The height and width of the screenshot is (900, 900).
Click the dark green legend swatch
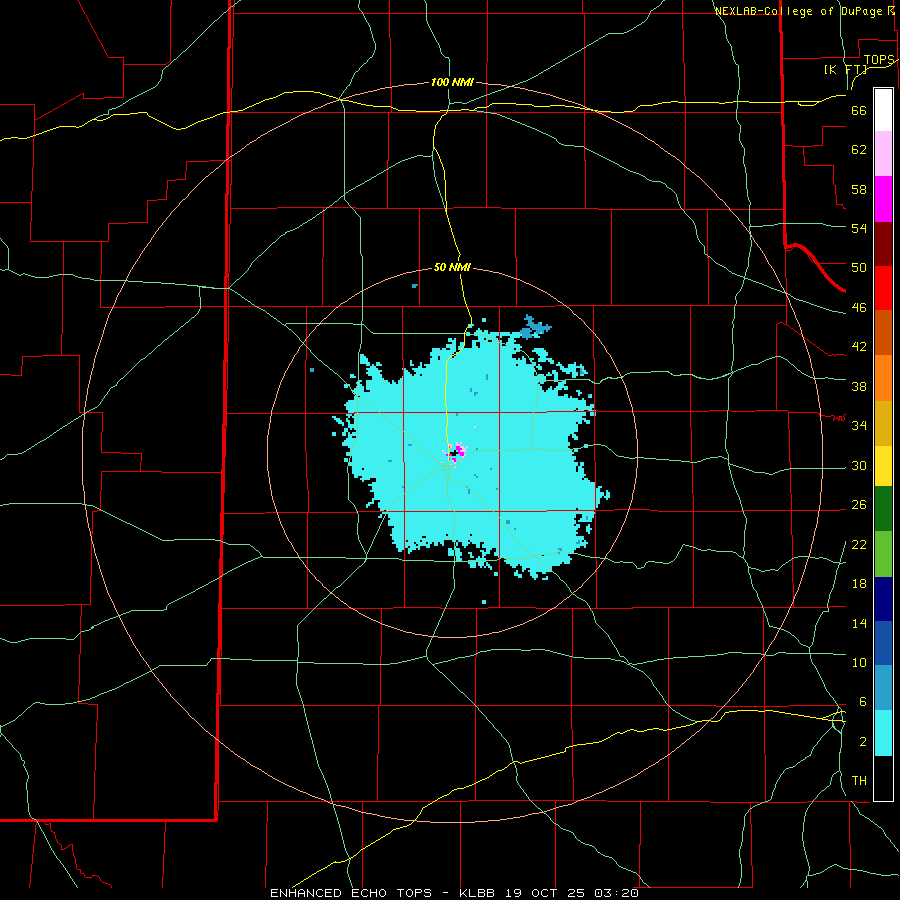(883, 509)
